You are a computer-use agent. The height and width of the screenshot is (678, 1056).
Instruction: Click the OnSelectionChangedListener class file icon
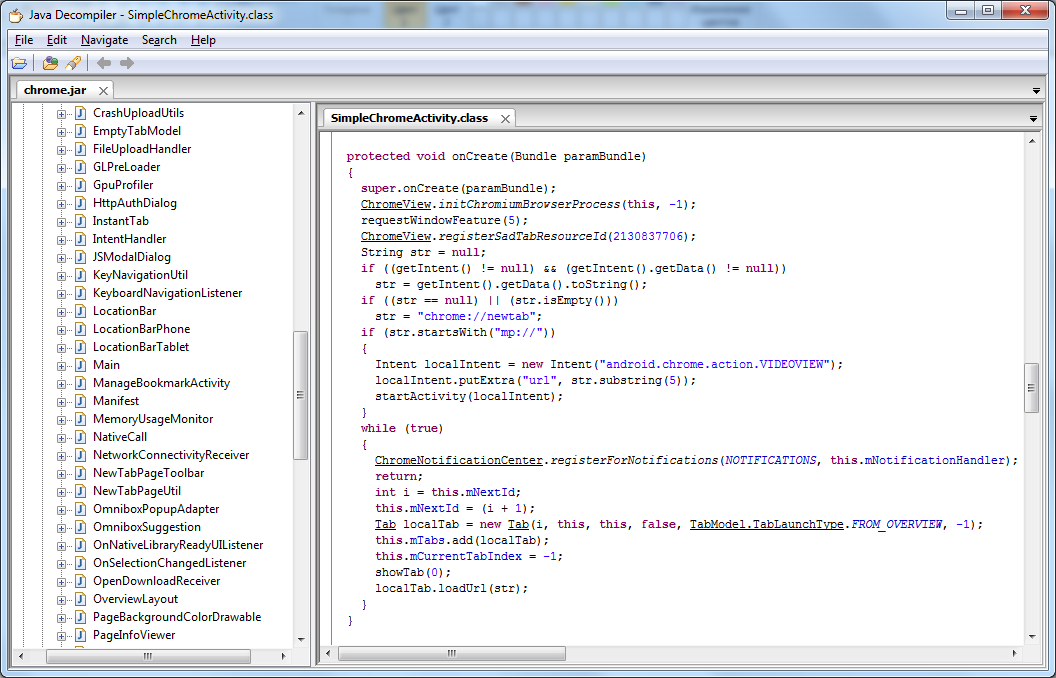pyautogui.click(x=80, y=563)
